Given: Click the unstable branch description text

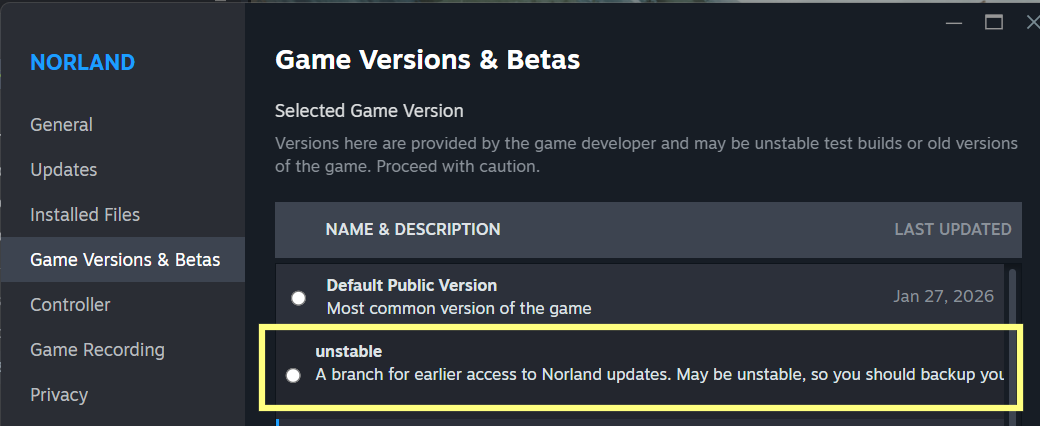Looking at the screenshot, I should pos(660,375).
